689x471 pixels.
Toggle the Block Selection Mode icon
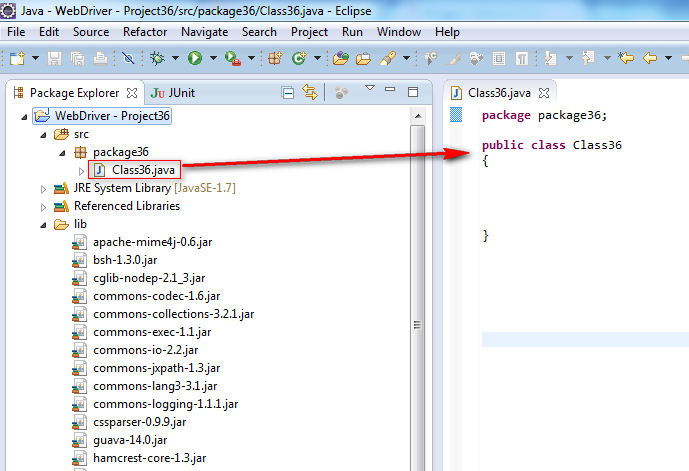coord(499,58)
